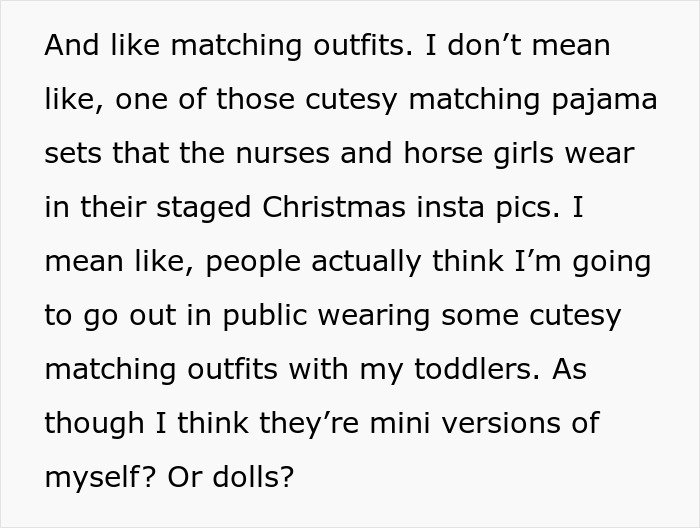Click the word "myself" on the last line
Viewport: 700px width, 528px height.
[x=95, y=477]
